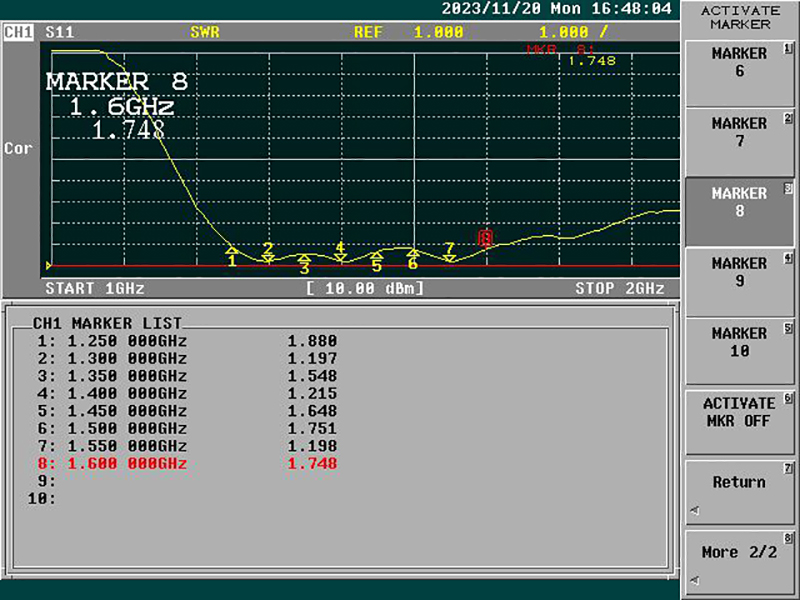Viewport: 800px width, 600px height.
Task: Select marker list row 6: 1.500 000GHz
Action: tap(187, 429)
